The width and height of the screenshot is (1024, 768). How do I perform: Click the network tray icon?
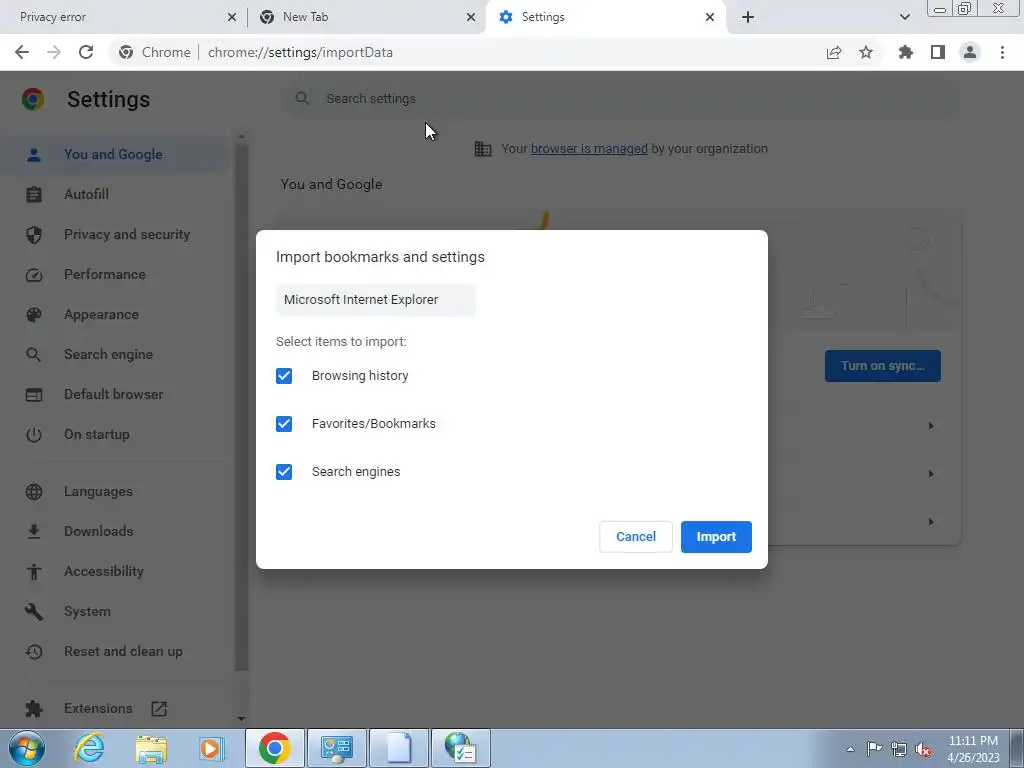tap(899, 749)
